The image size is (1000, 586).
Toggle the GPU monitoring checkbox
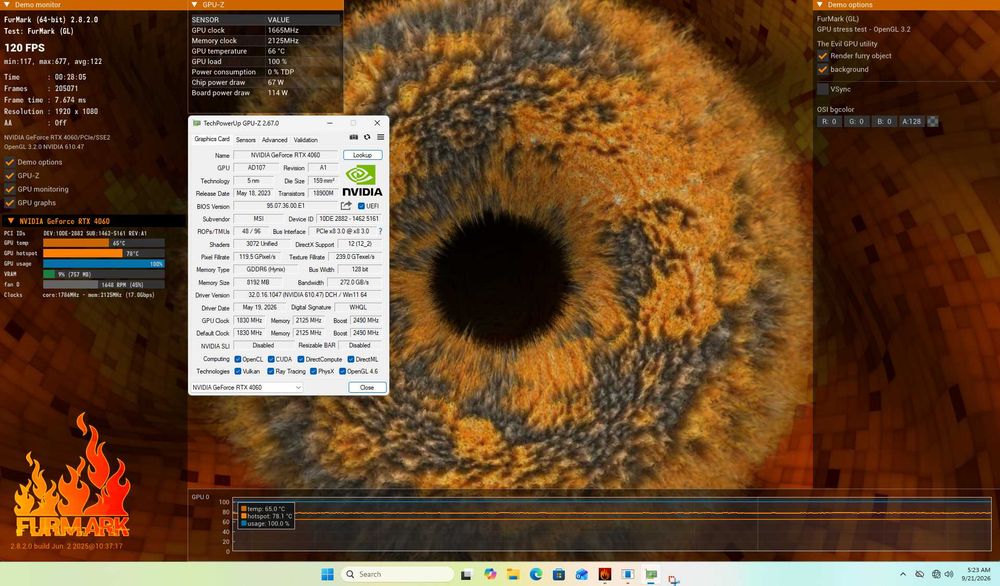pyautogui.click(x=10, y=189)
